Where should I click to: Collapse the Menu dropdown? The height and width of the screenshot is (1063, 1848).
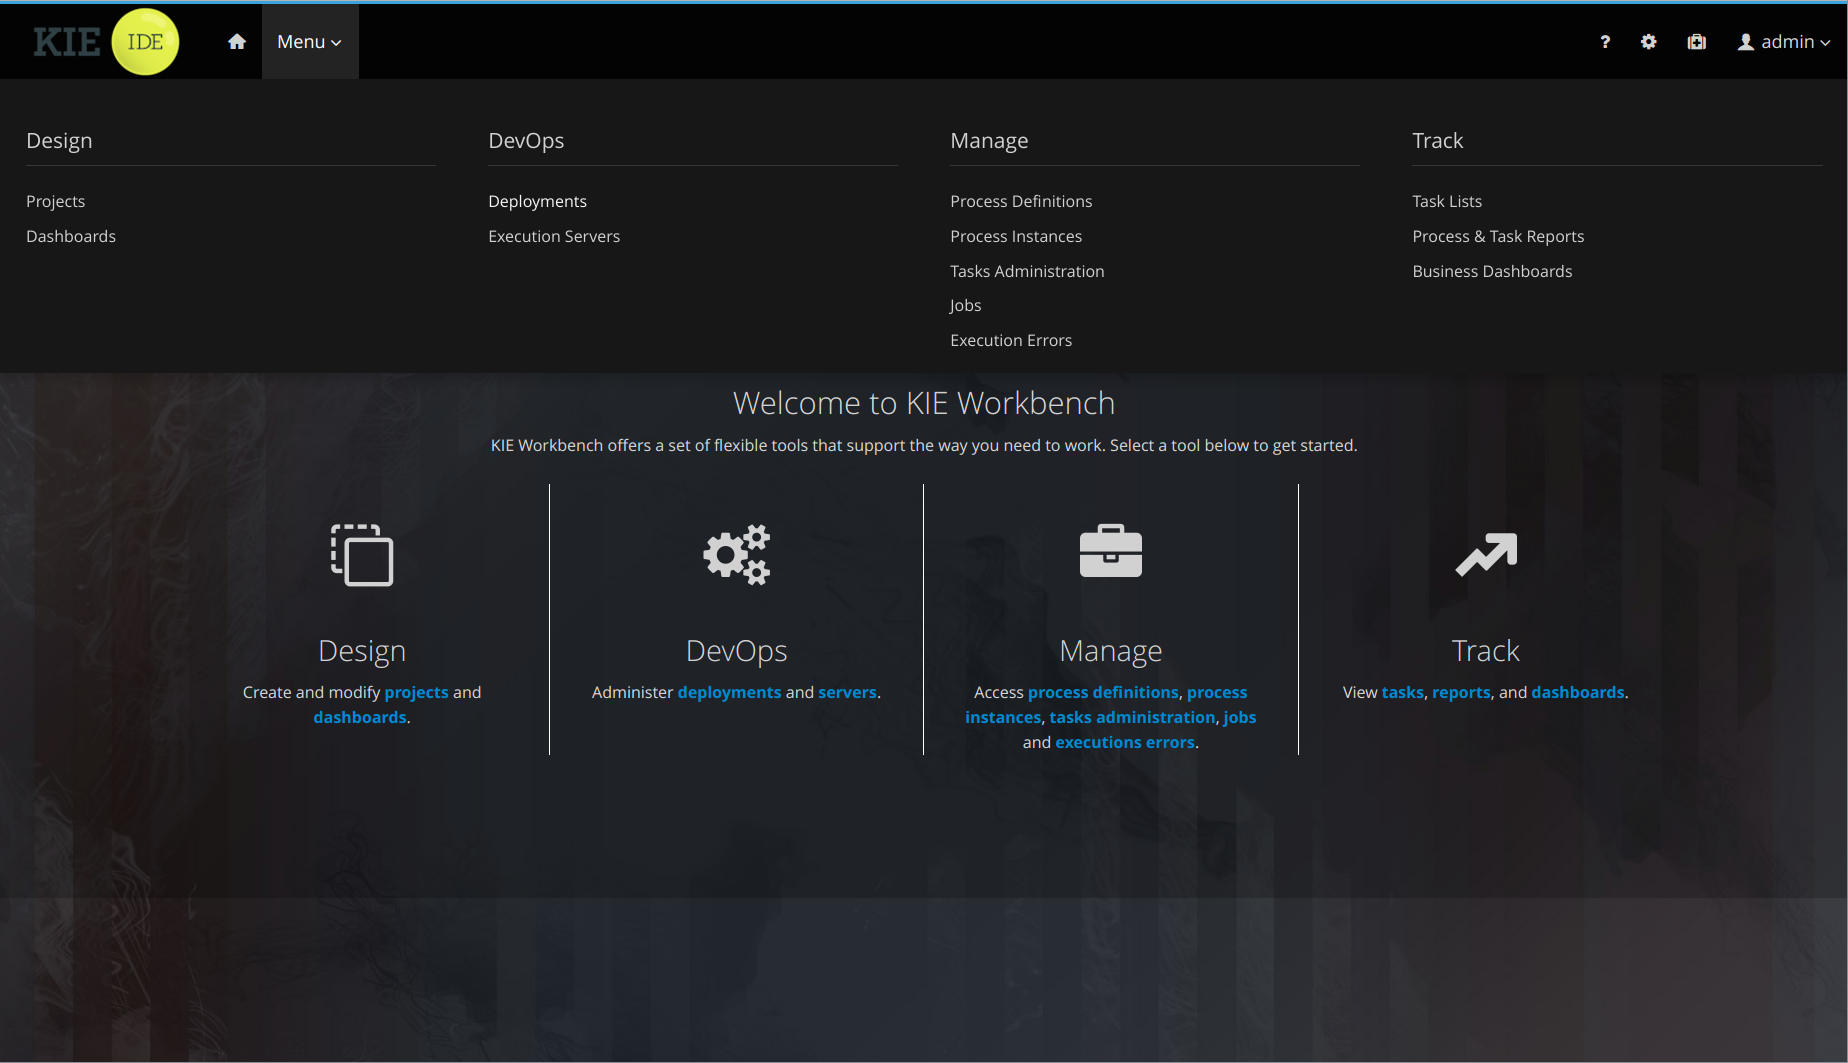pyautogui.click(x=309, y=42)
